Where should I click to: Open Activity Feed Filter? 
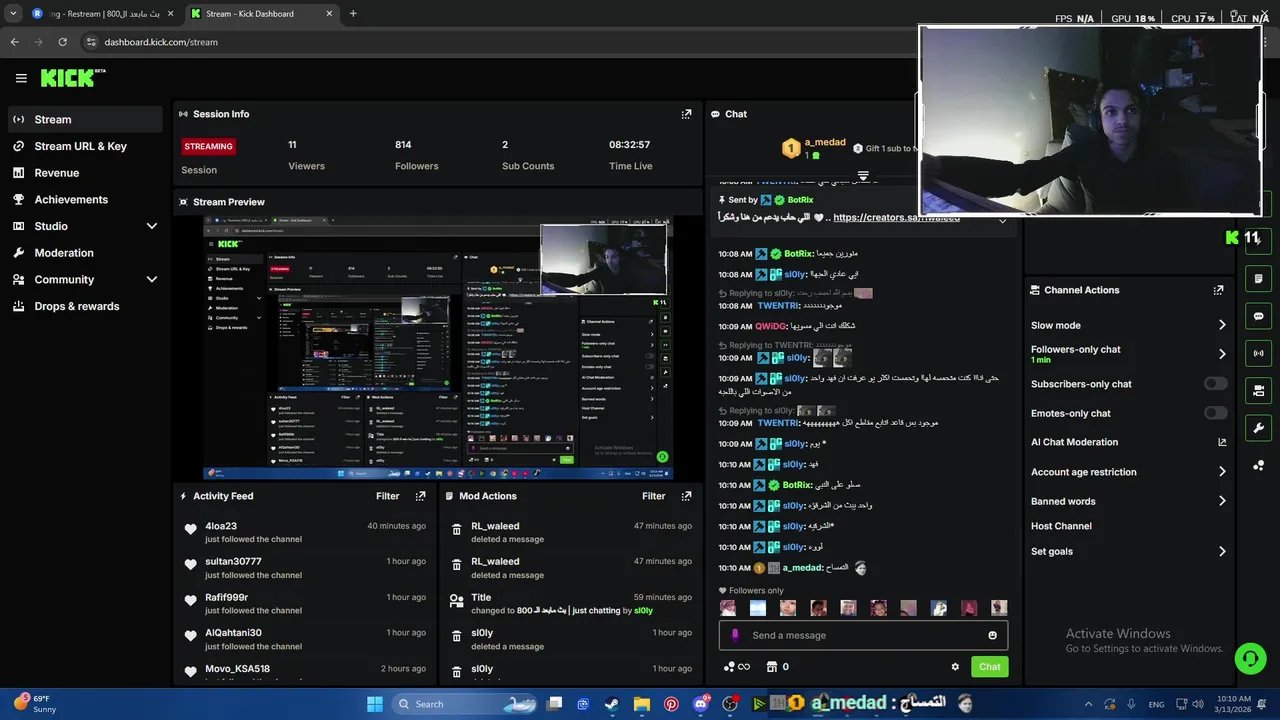click(387, 496)
